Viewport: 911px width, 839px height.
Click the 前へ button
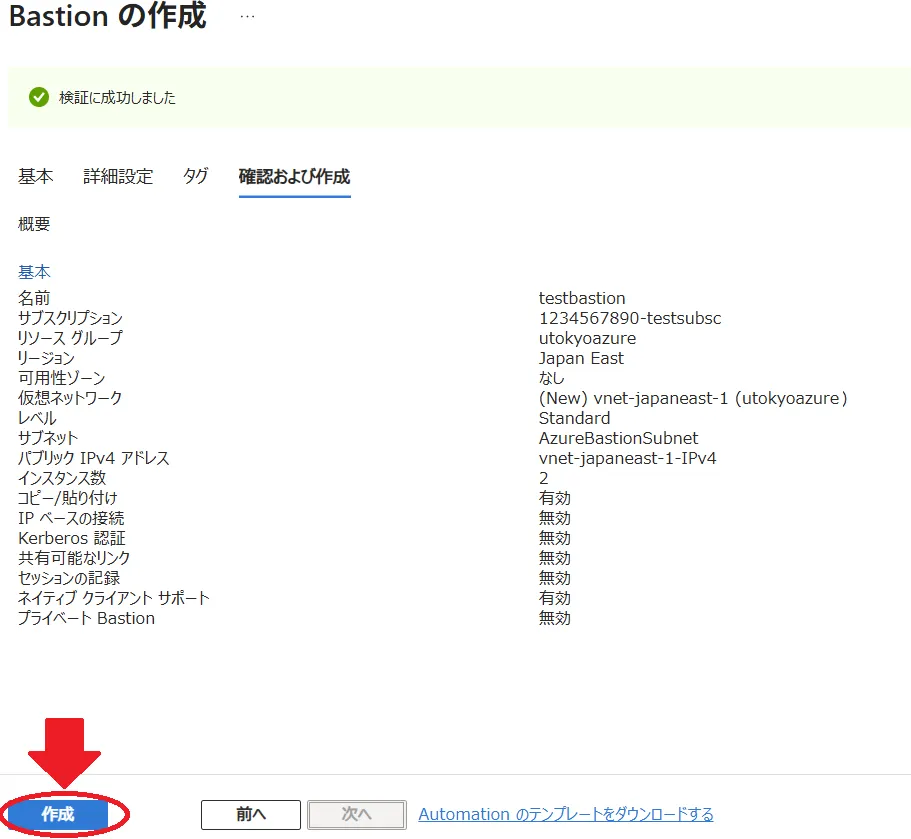click(x=250, y=814)
